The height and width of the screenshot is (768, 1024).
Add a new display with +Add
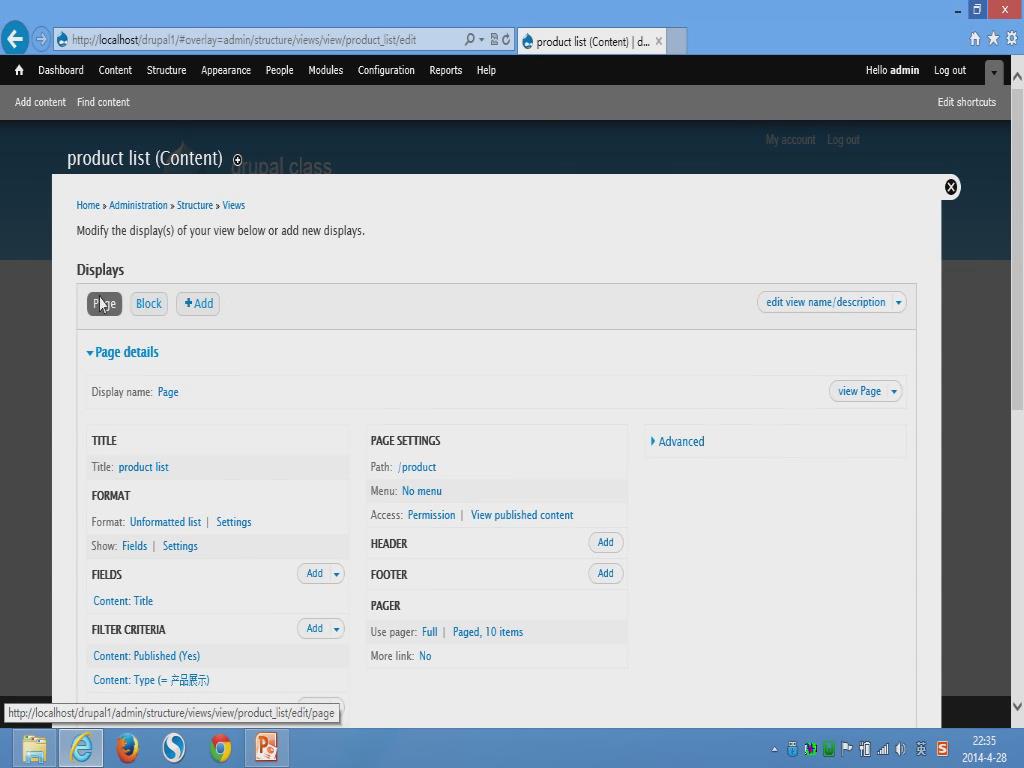(199, 304)
